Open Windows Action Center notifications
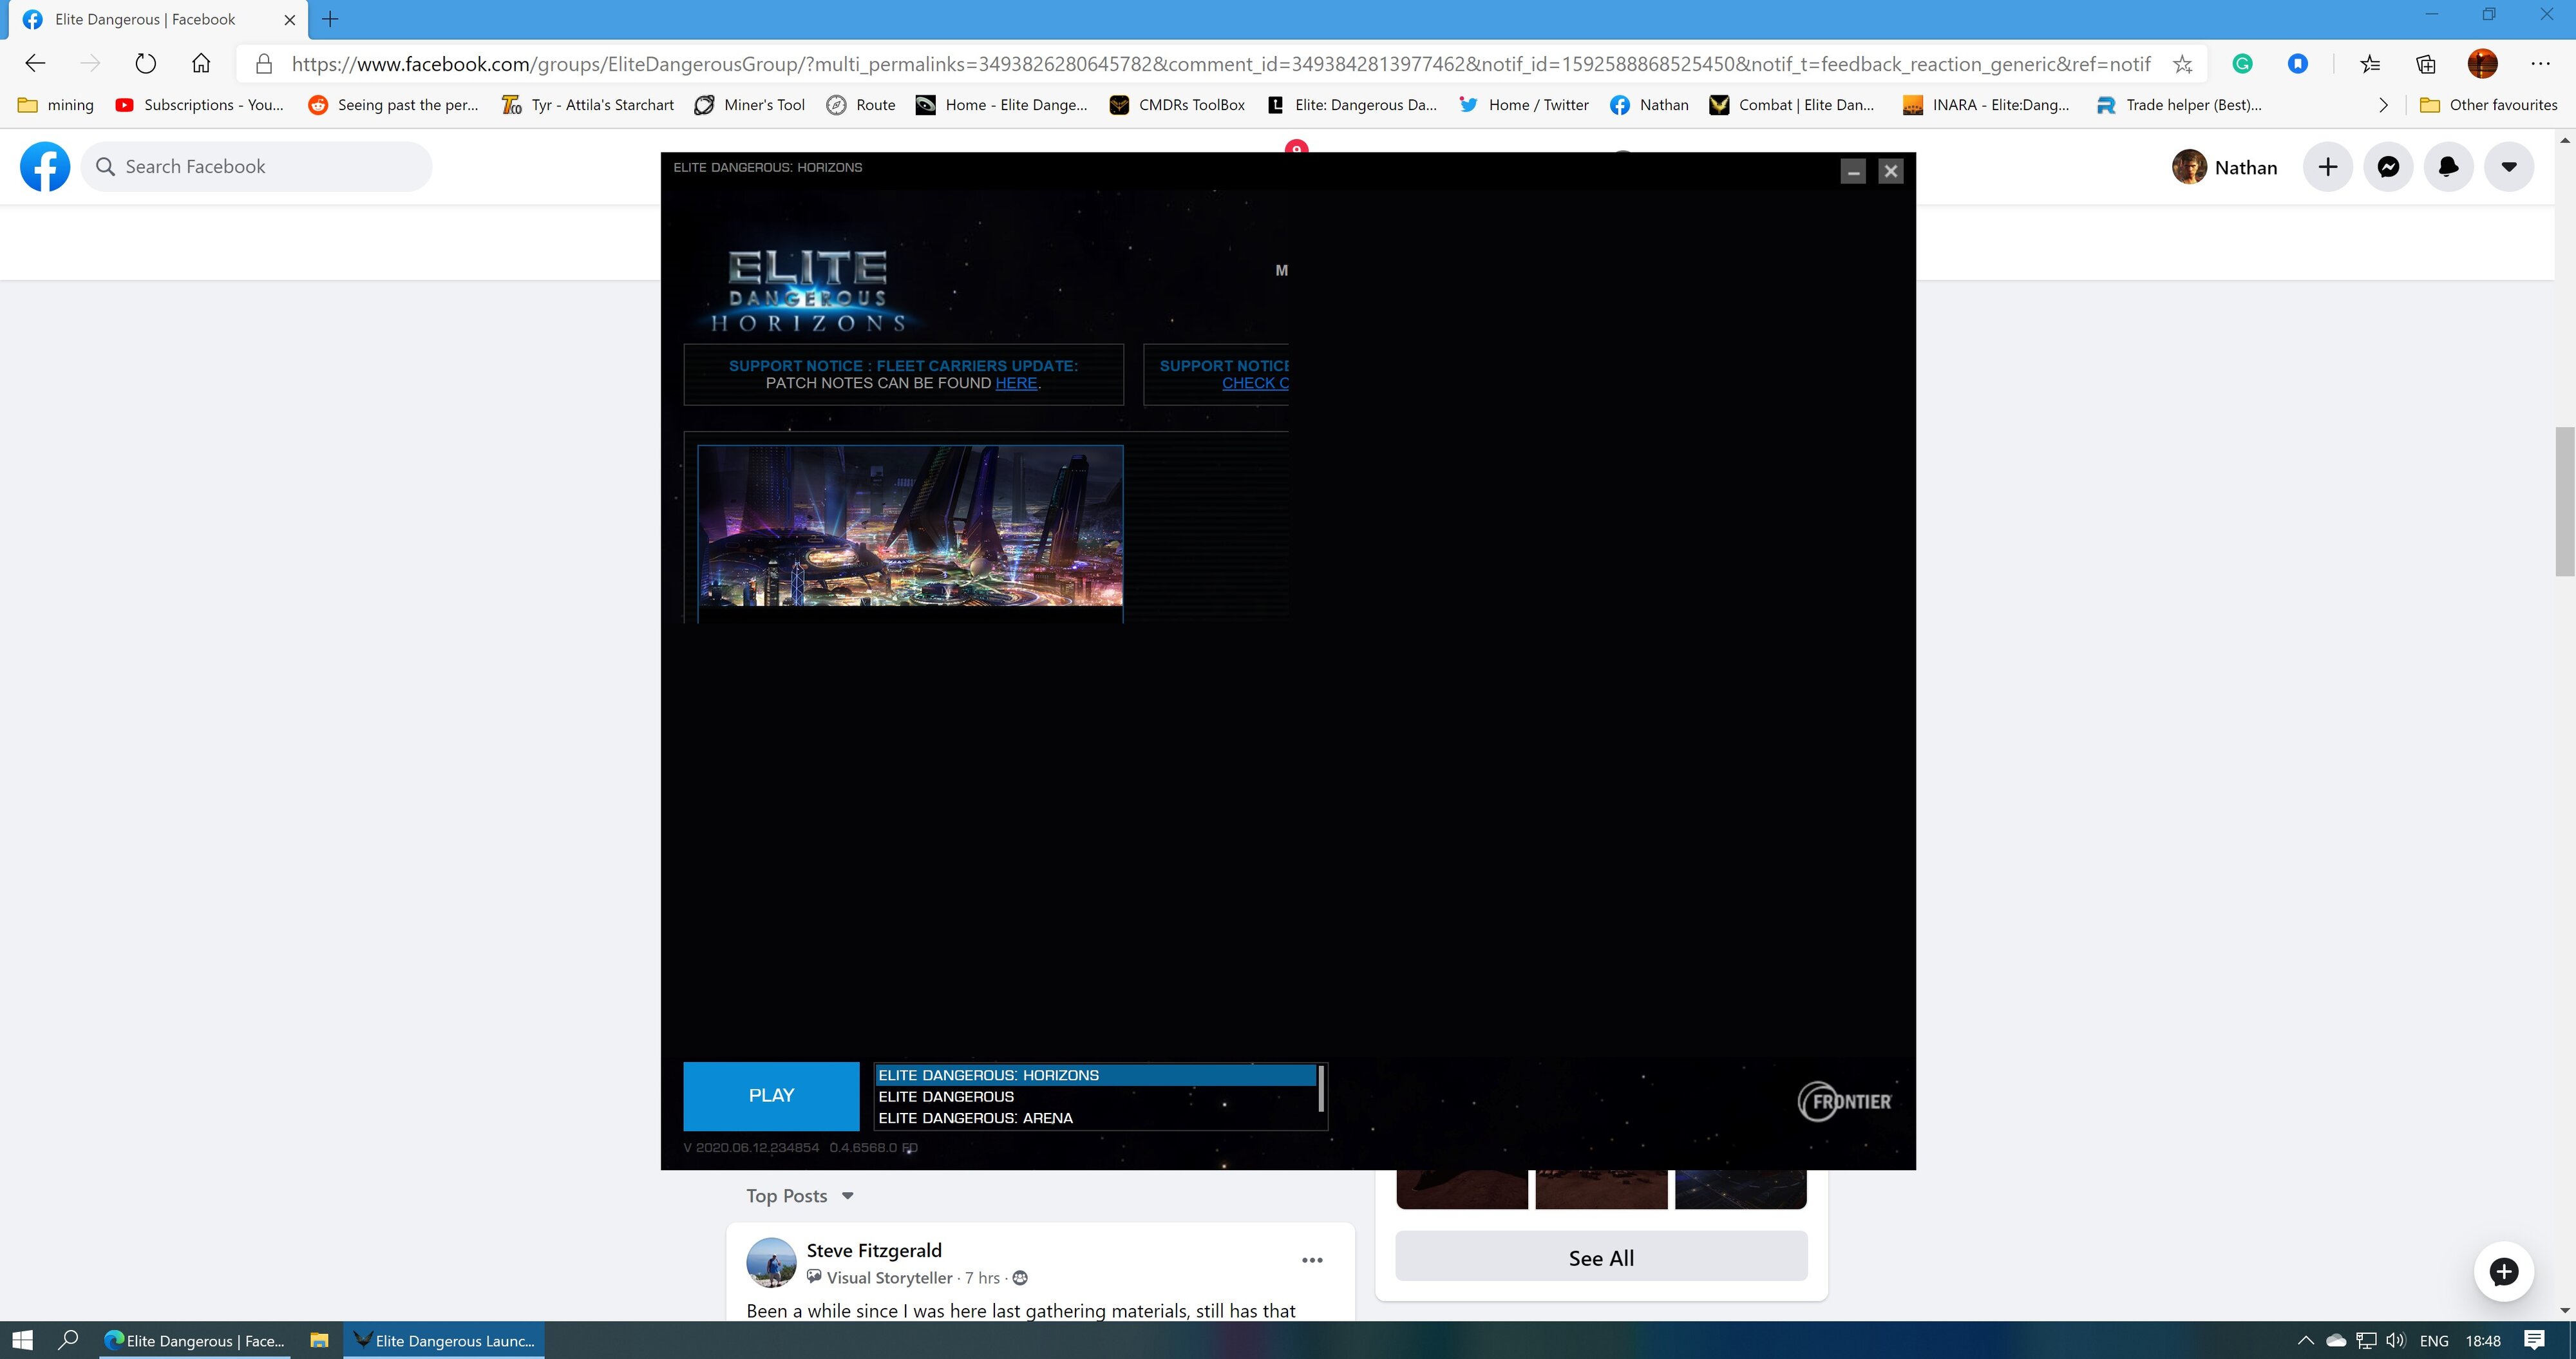This screenshot has height=1359, width=2576. (2535, 1340)
